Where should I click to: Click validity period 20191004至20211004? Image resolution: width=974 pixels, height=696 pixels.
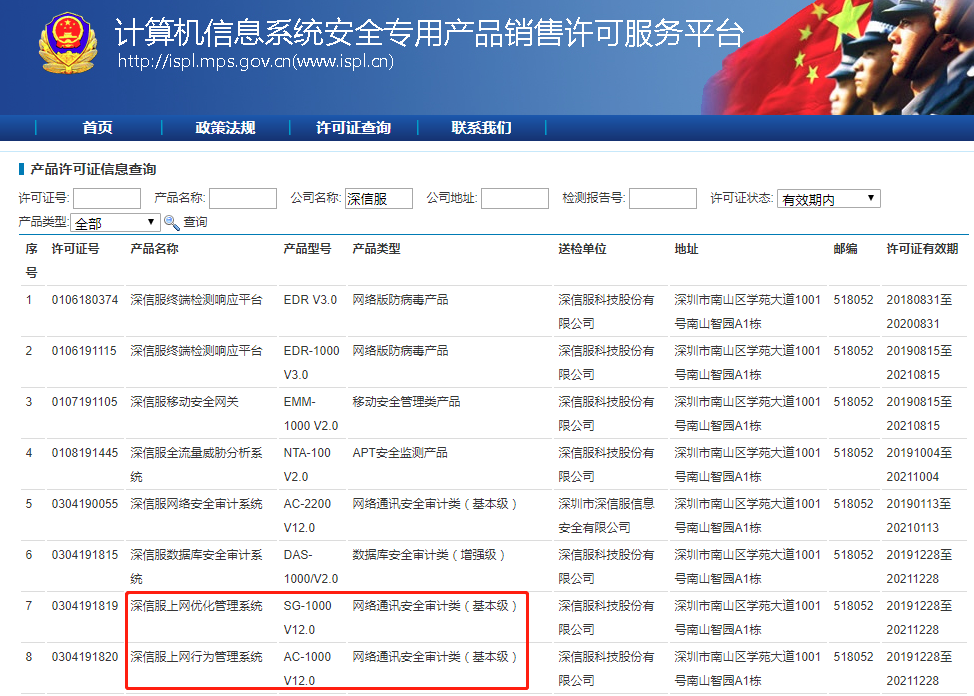pyautogui.click(x=919, y=464)
